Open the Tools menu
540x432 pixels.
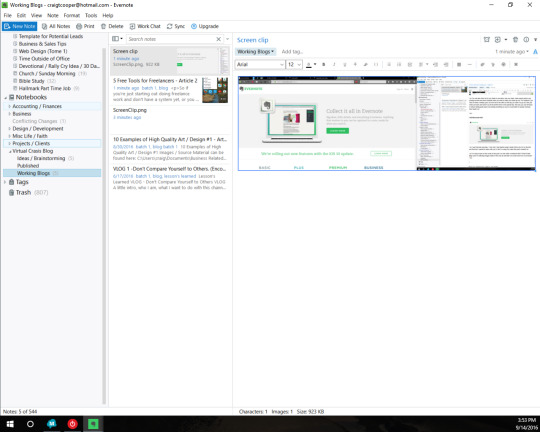pyautogui.click(x=91, y=16)
